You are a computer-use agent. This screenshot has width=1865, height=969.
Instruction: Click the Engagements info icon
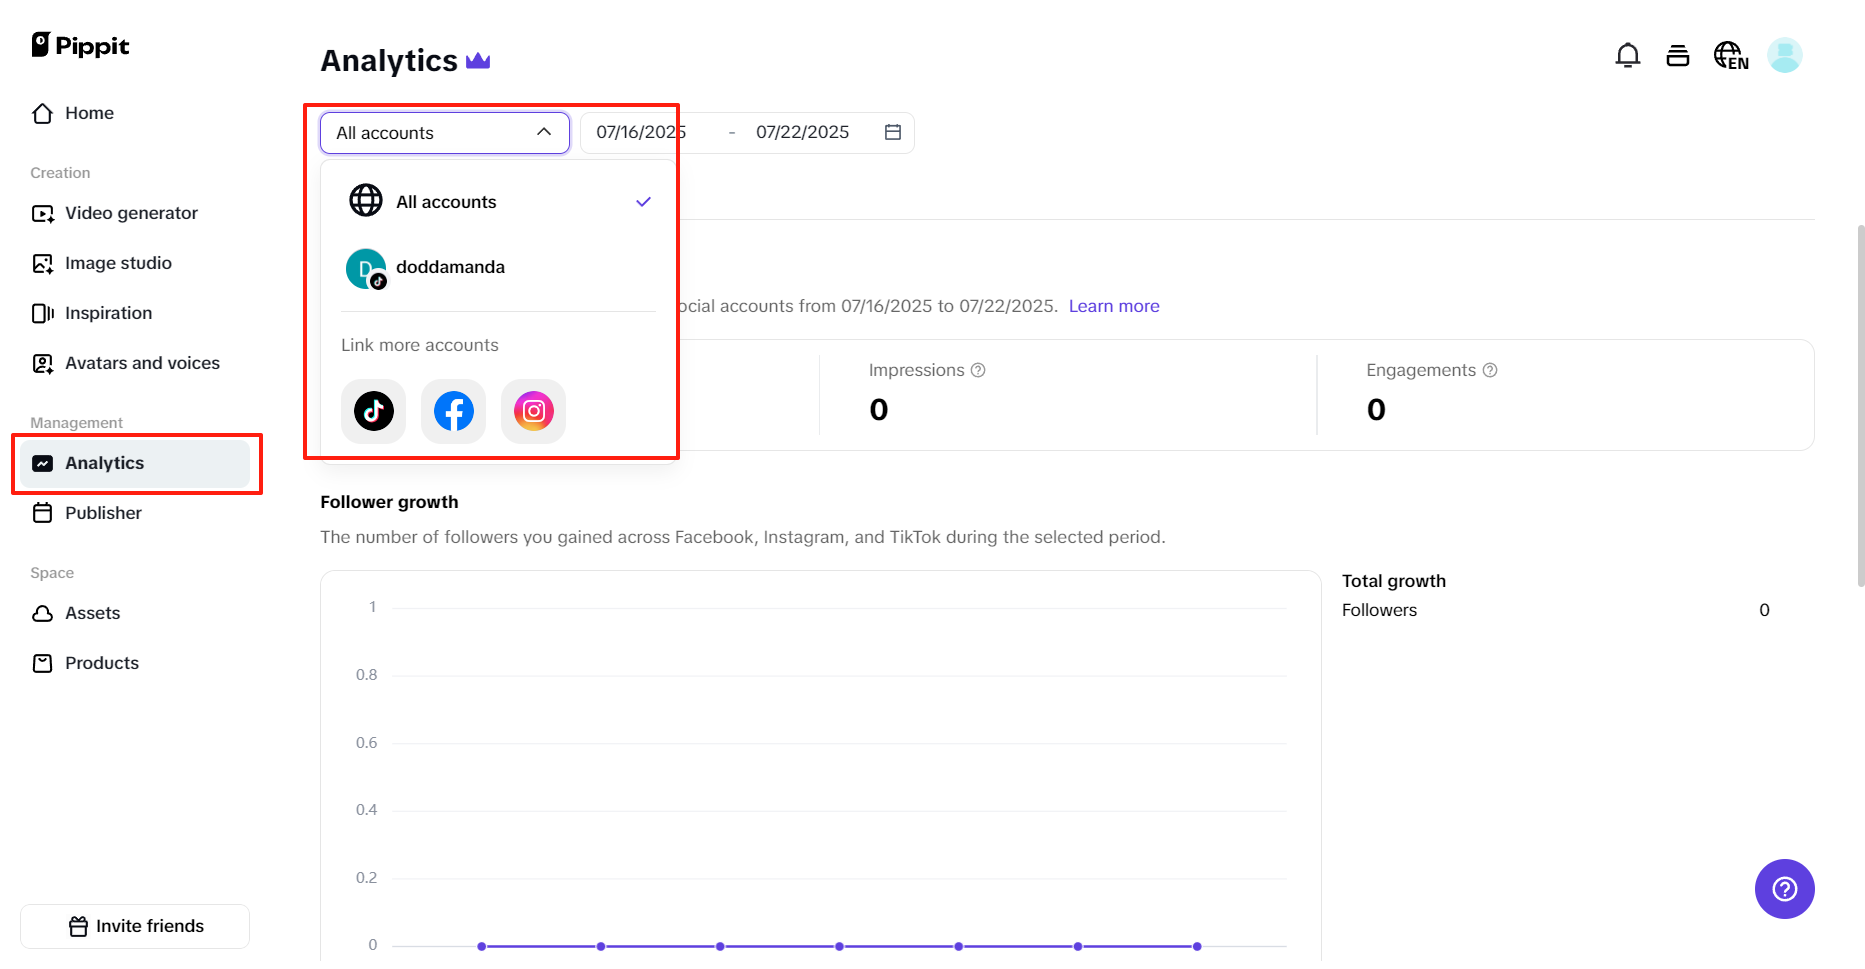tap(1490, 370)
